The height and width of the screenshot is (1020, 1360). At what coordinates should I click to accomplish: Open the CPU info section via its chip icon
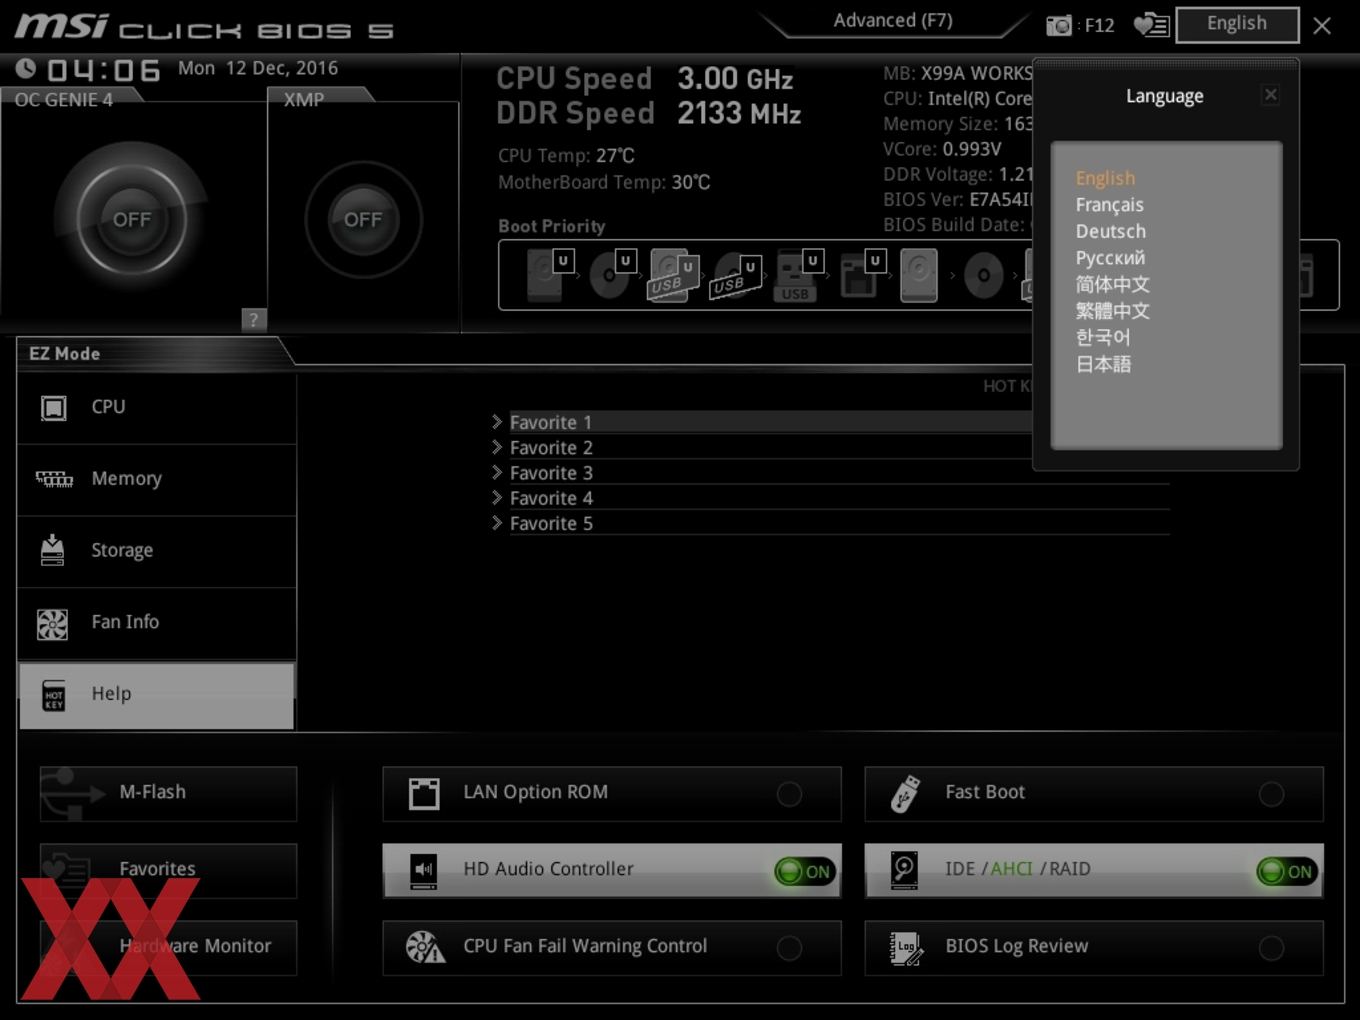(53, 408)
